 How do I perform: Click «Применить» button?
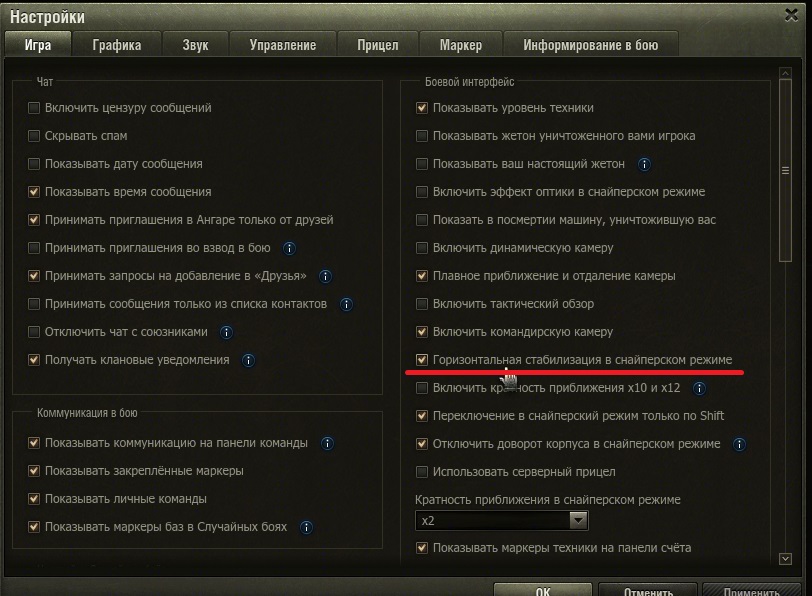751,590
